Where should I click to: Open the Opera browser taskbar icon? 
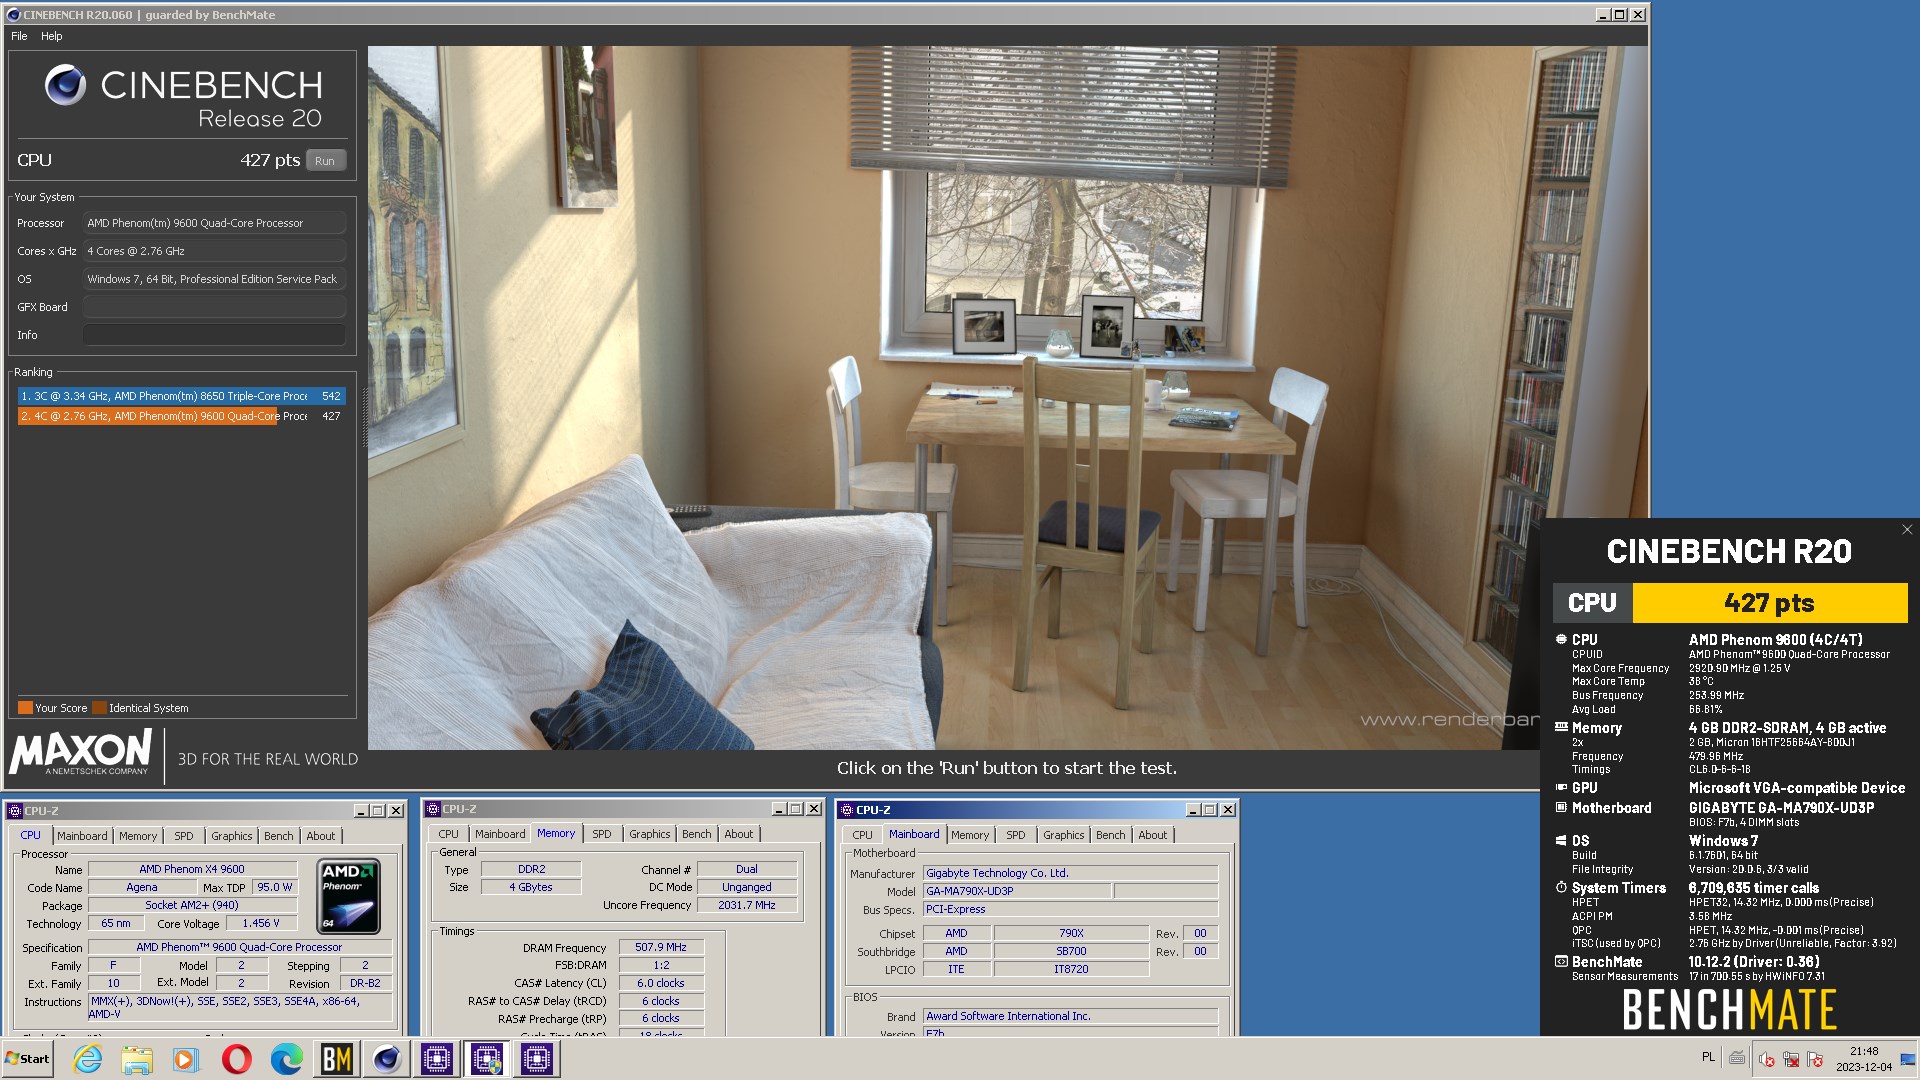236,1058
